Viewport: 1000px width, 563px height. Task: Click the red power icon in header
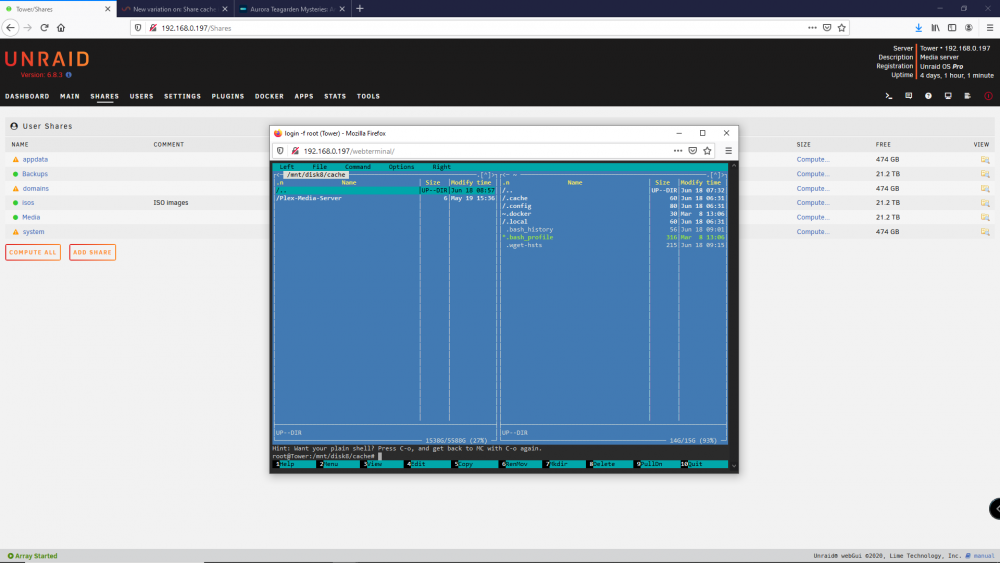[x=988, y=96]
